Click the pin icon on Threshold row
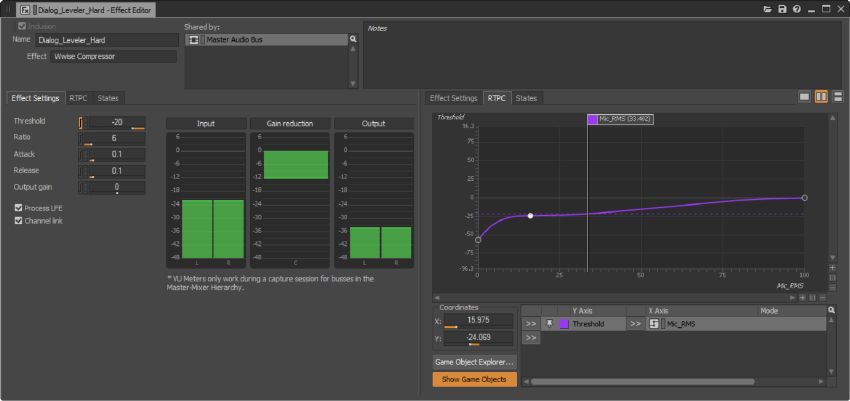 tap(548, 324)
